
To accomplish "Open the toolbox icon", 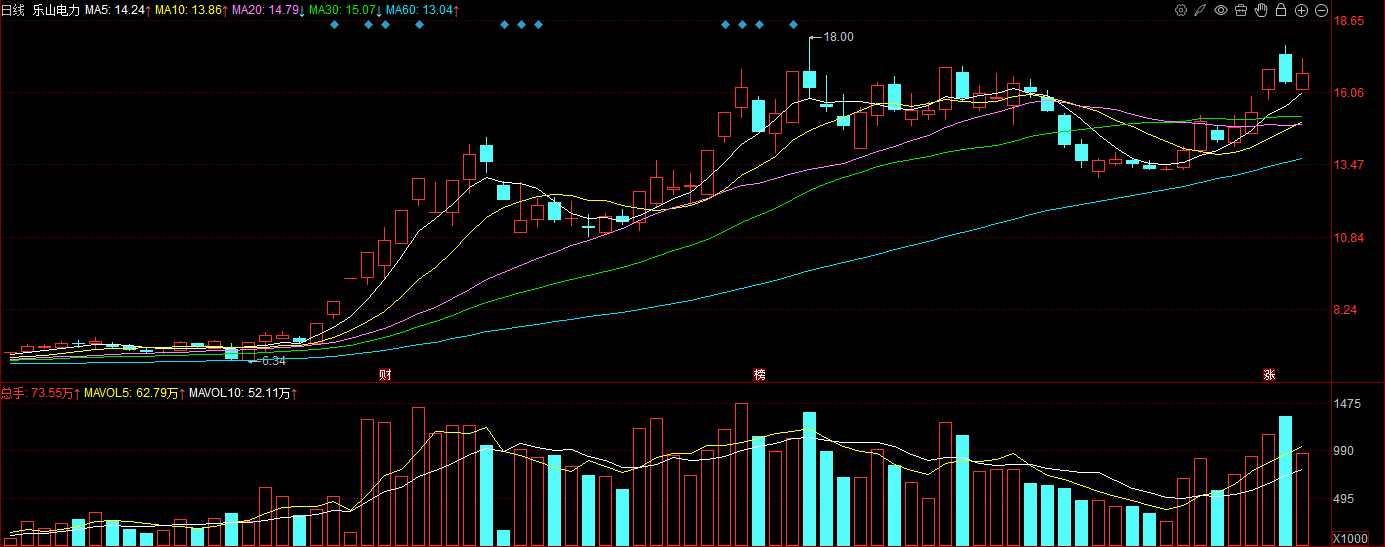I will [1241, 10].
